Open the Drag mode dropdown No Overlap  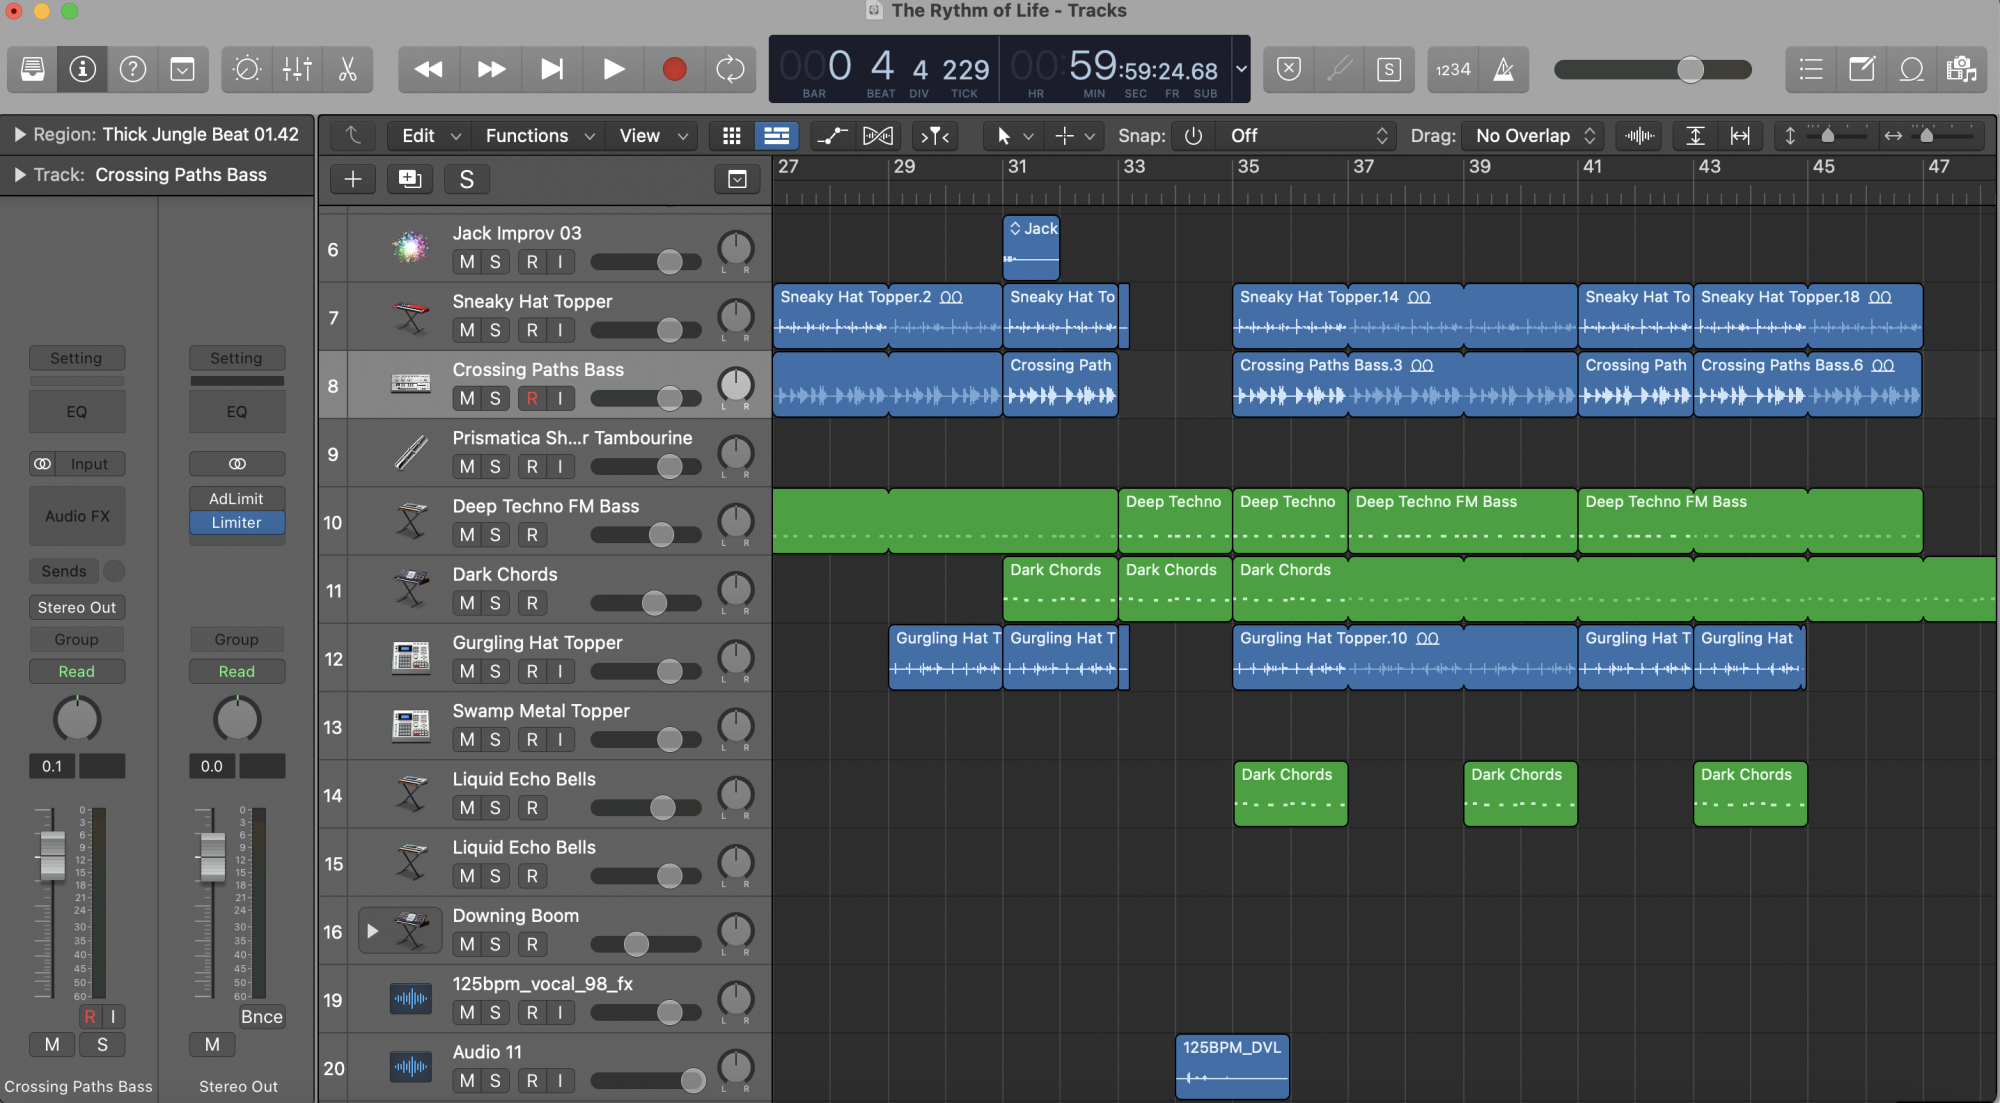(x=1534, y=135)
